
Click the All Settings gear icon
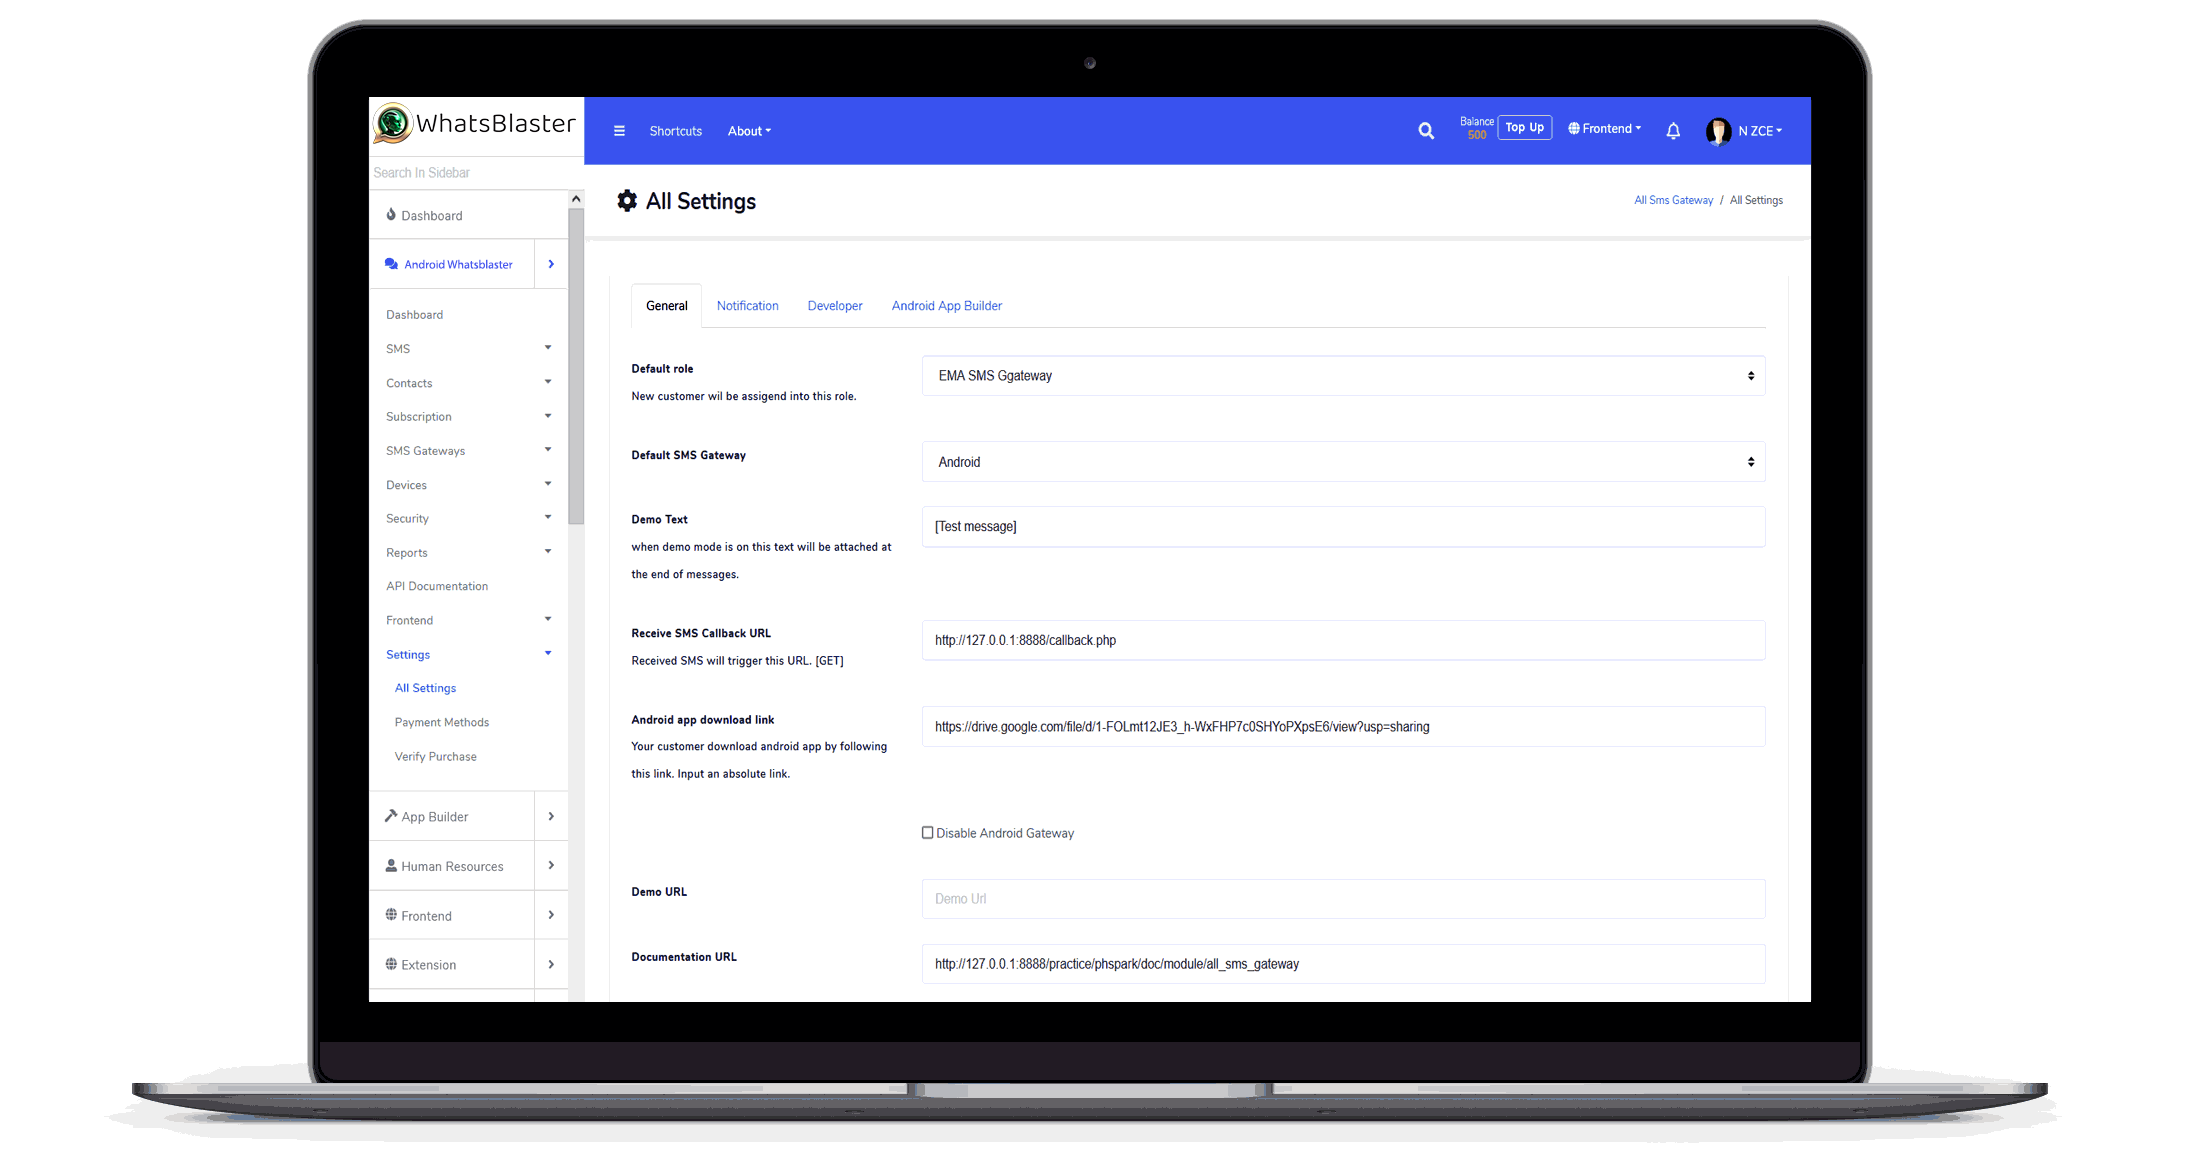pyautogui.click(x=627, y=201)
